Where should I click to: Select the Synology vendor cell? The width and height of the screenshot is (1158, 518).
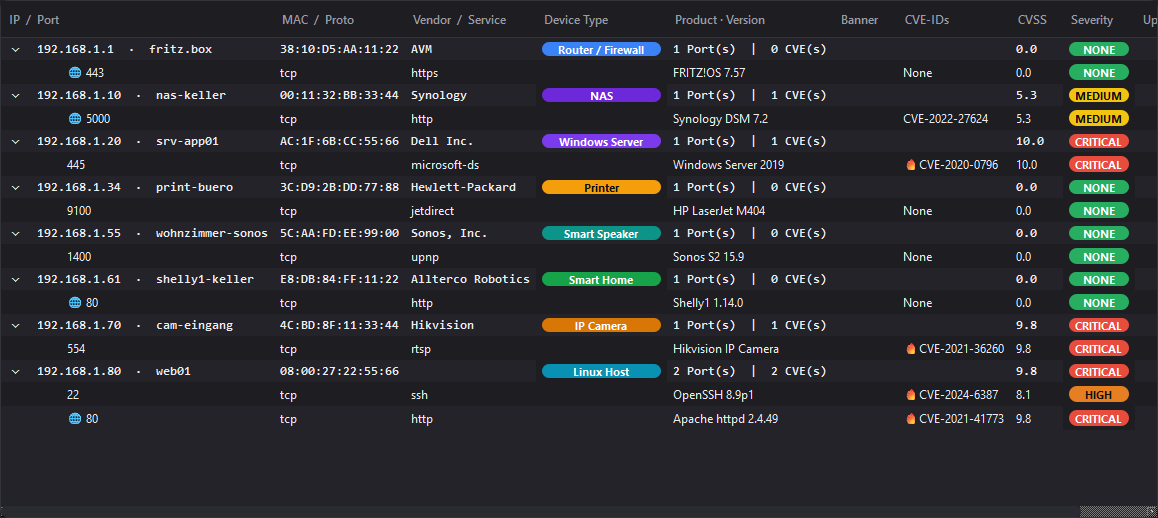[x=439, y=95]
